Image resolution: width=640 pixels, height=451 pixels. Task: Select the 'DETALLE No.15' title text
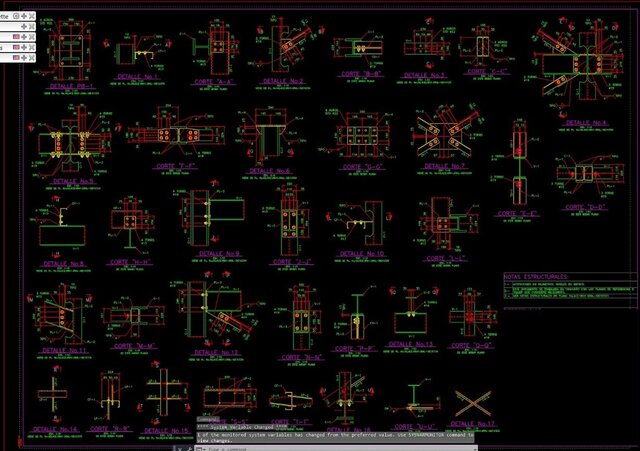pyautogui.click(x=166, y=431)
